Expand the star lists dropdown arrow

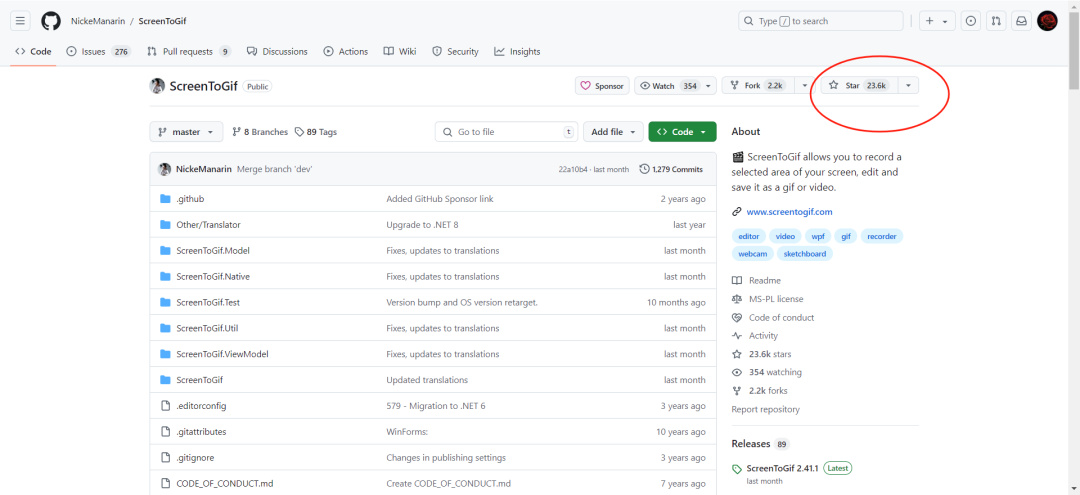(908, 85)
